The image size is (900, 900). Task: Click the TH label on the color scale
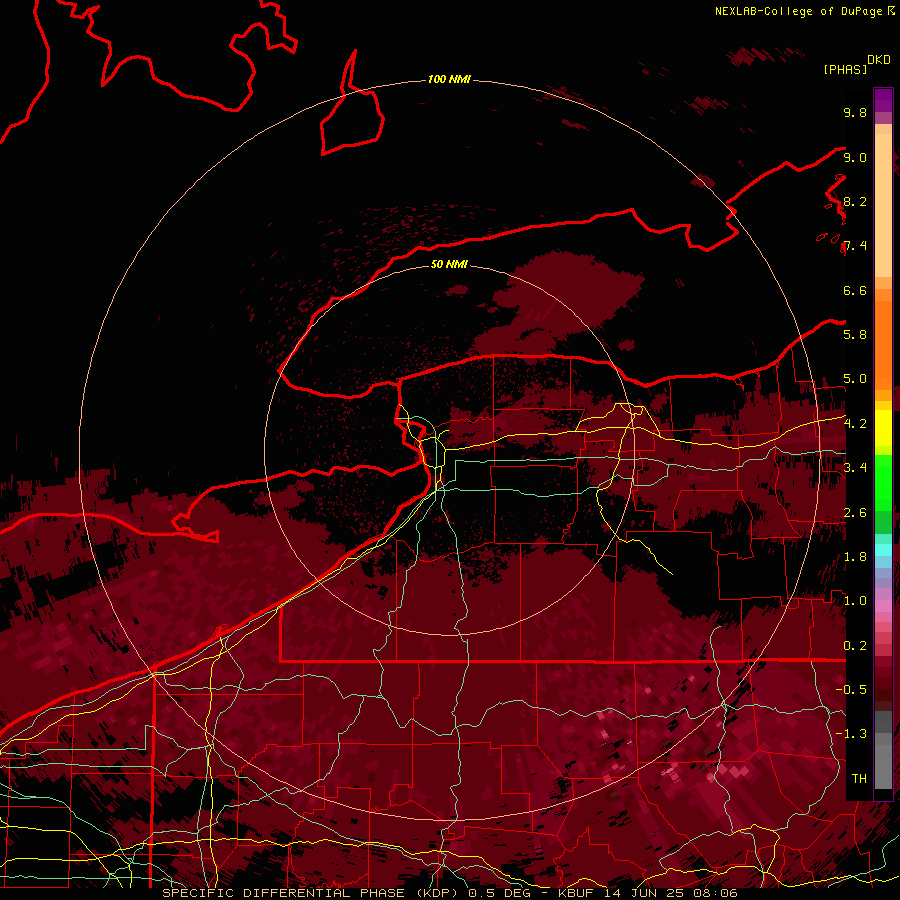859,779
